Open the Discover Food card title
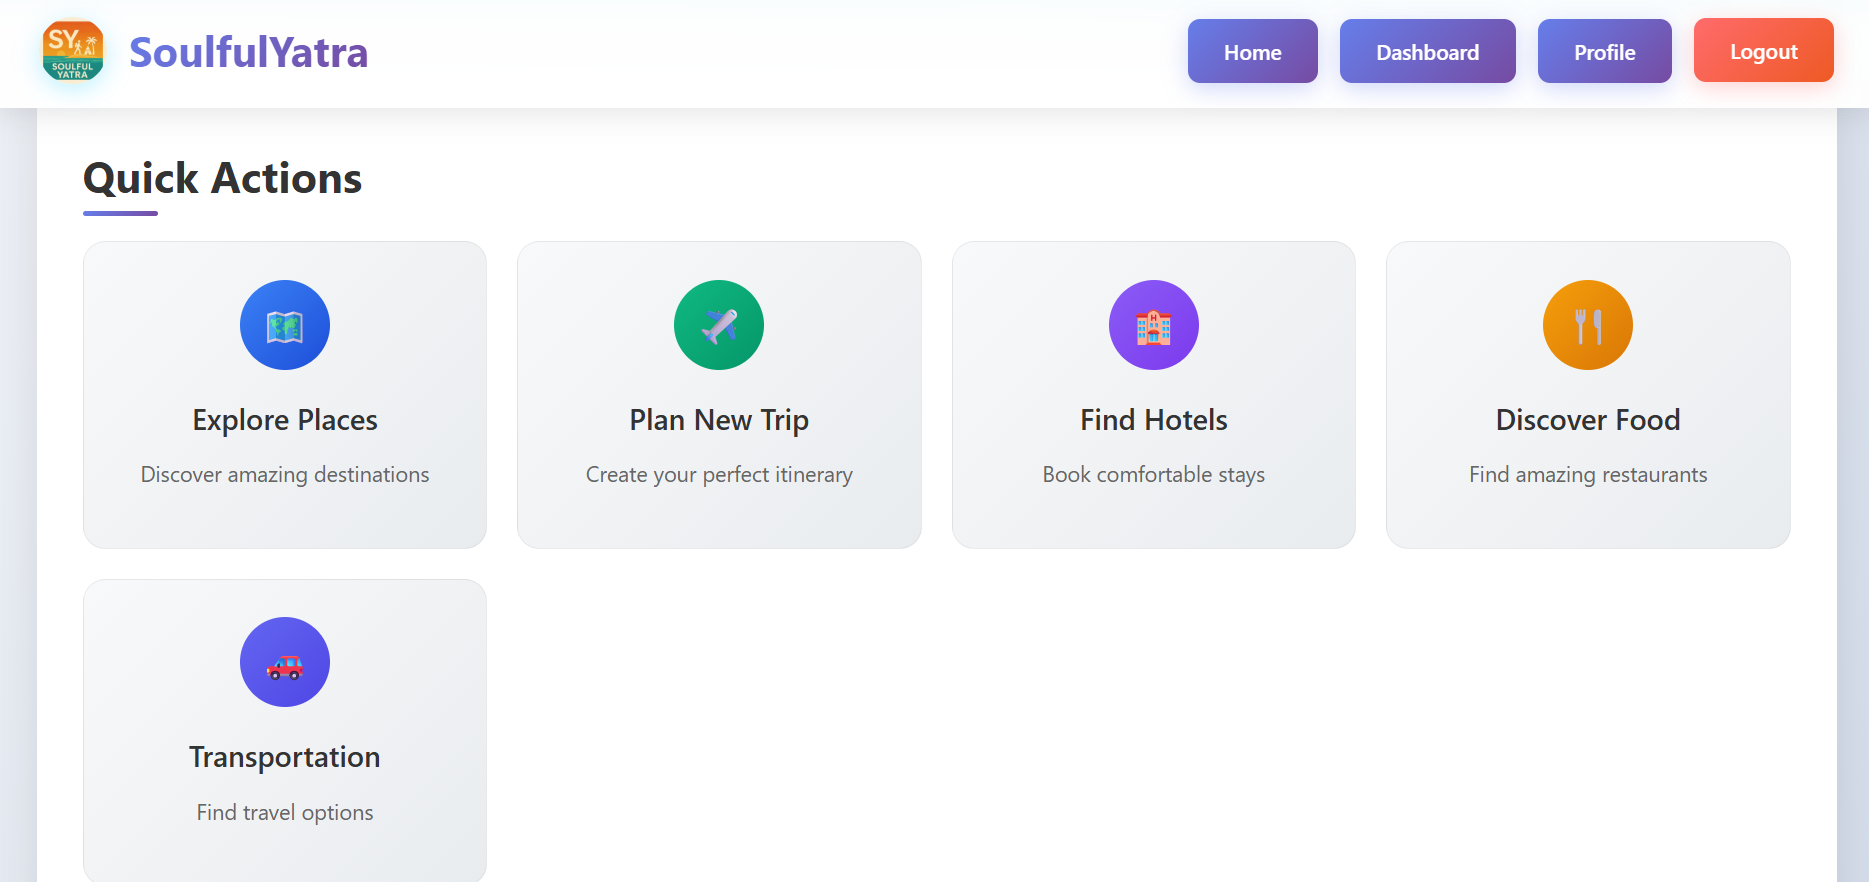1869x882 pixels. tap(1588, 420)
